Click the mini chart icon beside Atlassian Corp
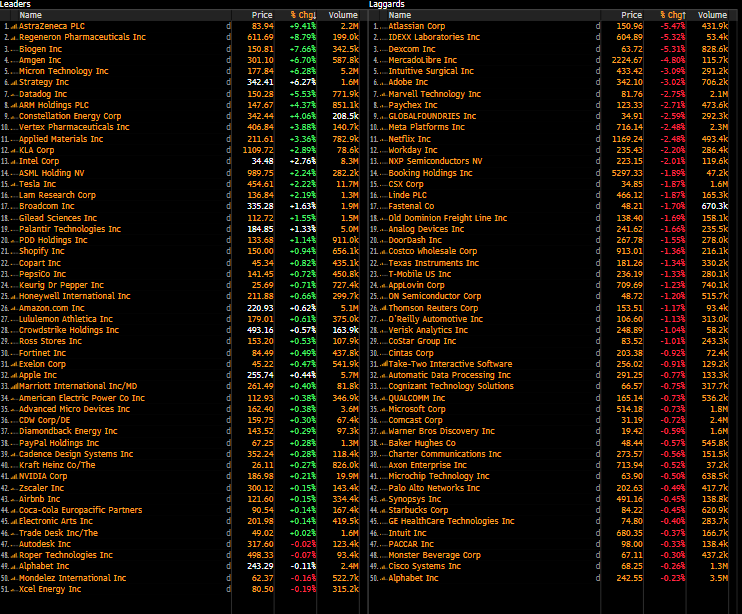Image resolution: width=742 pixels, height=614 pixels. [384, 26]
